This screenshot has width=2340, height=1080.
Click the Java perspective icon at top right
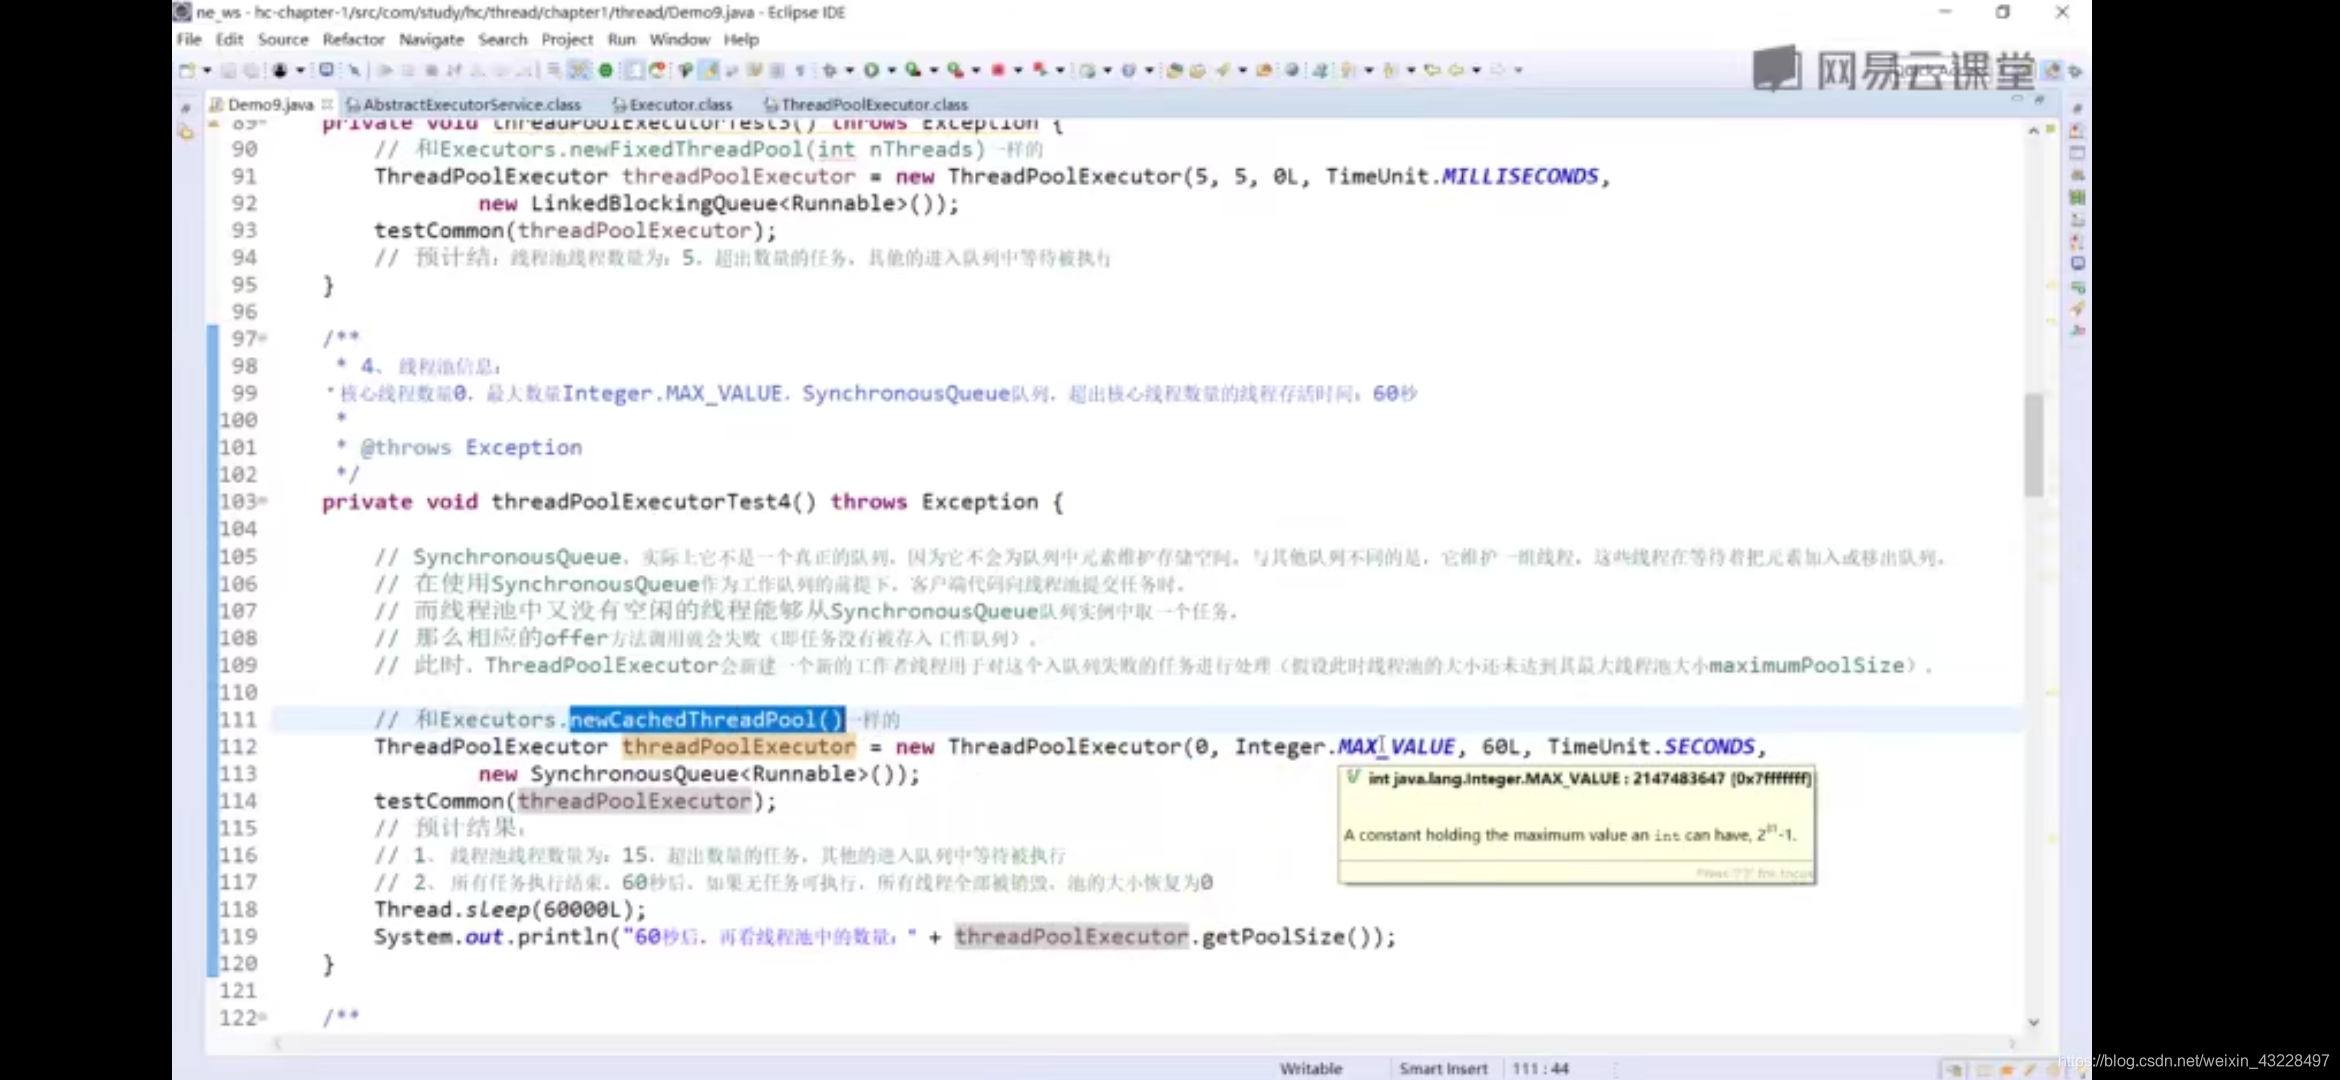[2052, 70]
